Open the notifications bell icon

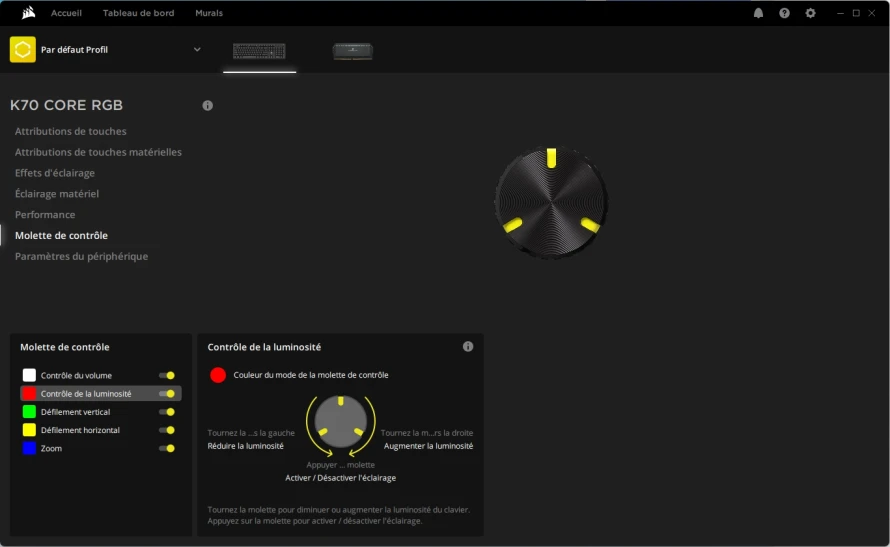click(758, 13)
